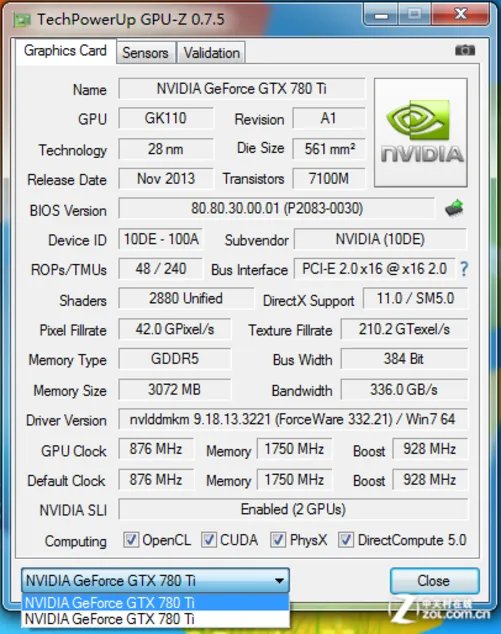Click the Memory Type field GDDR5
This screenshot has height=634, width=501.
point(175,359)
